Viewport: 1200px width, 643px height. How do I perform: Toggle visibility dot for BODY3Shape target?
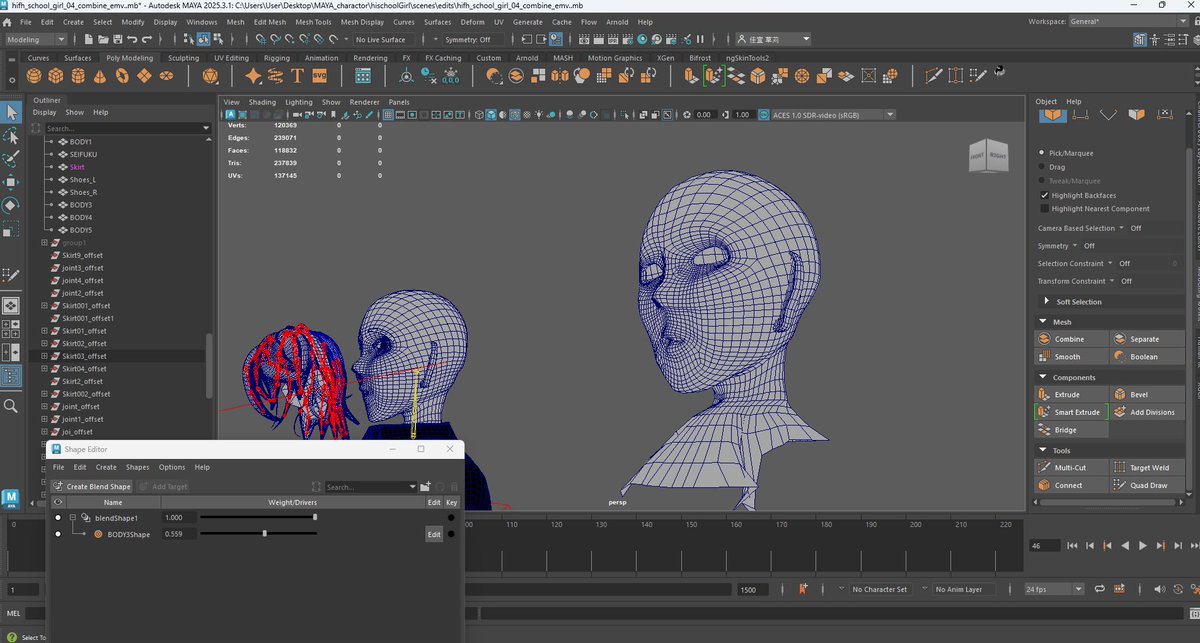[x=58, y=534]
